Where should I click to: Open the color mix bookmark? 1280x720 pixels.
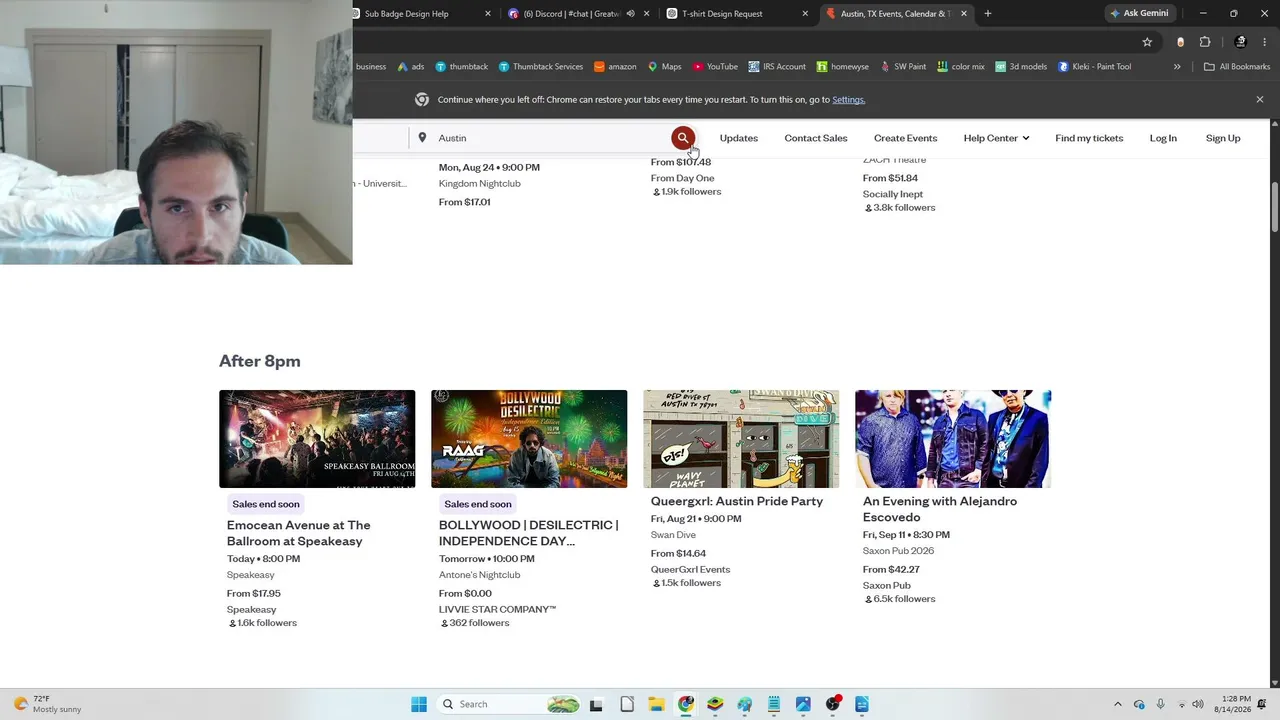point(960,67)
